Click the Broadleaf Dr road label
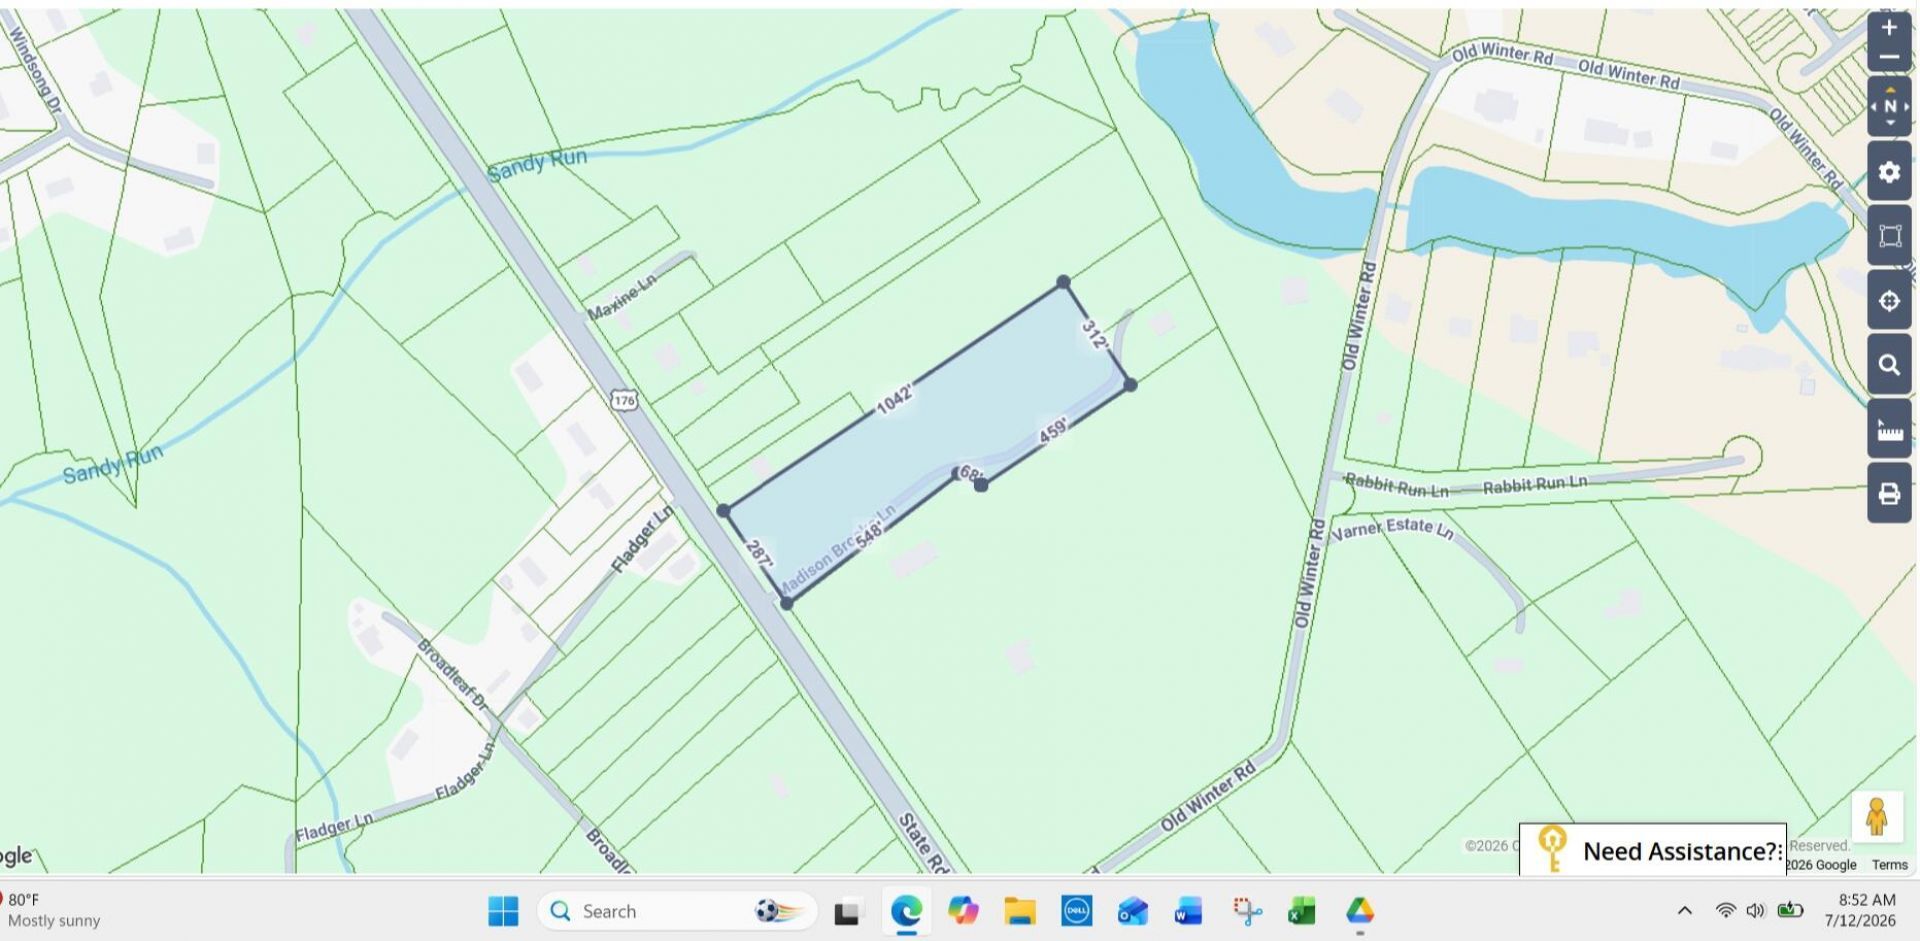 point(452,675)
